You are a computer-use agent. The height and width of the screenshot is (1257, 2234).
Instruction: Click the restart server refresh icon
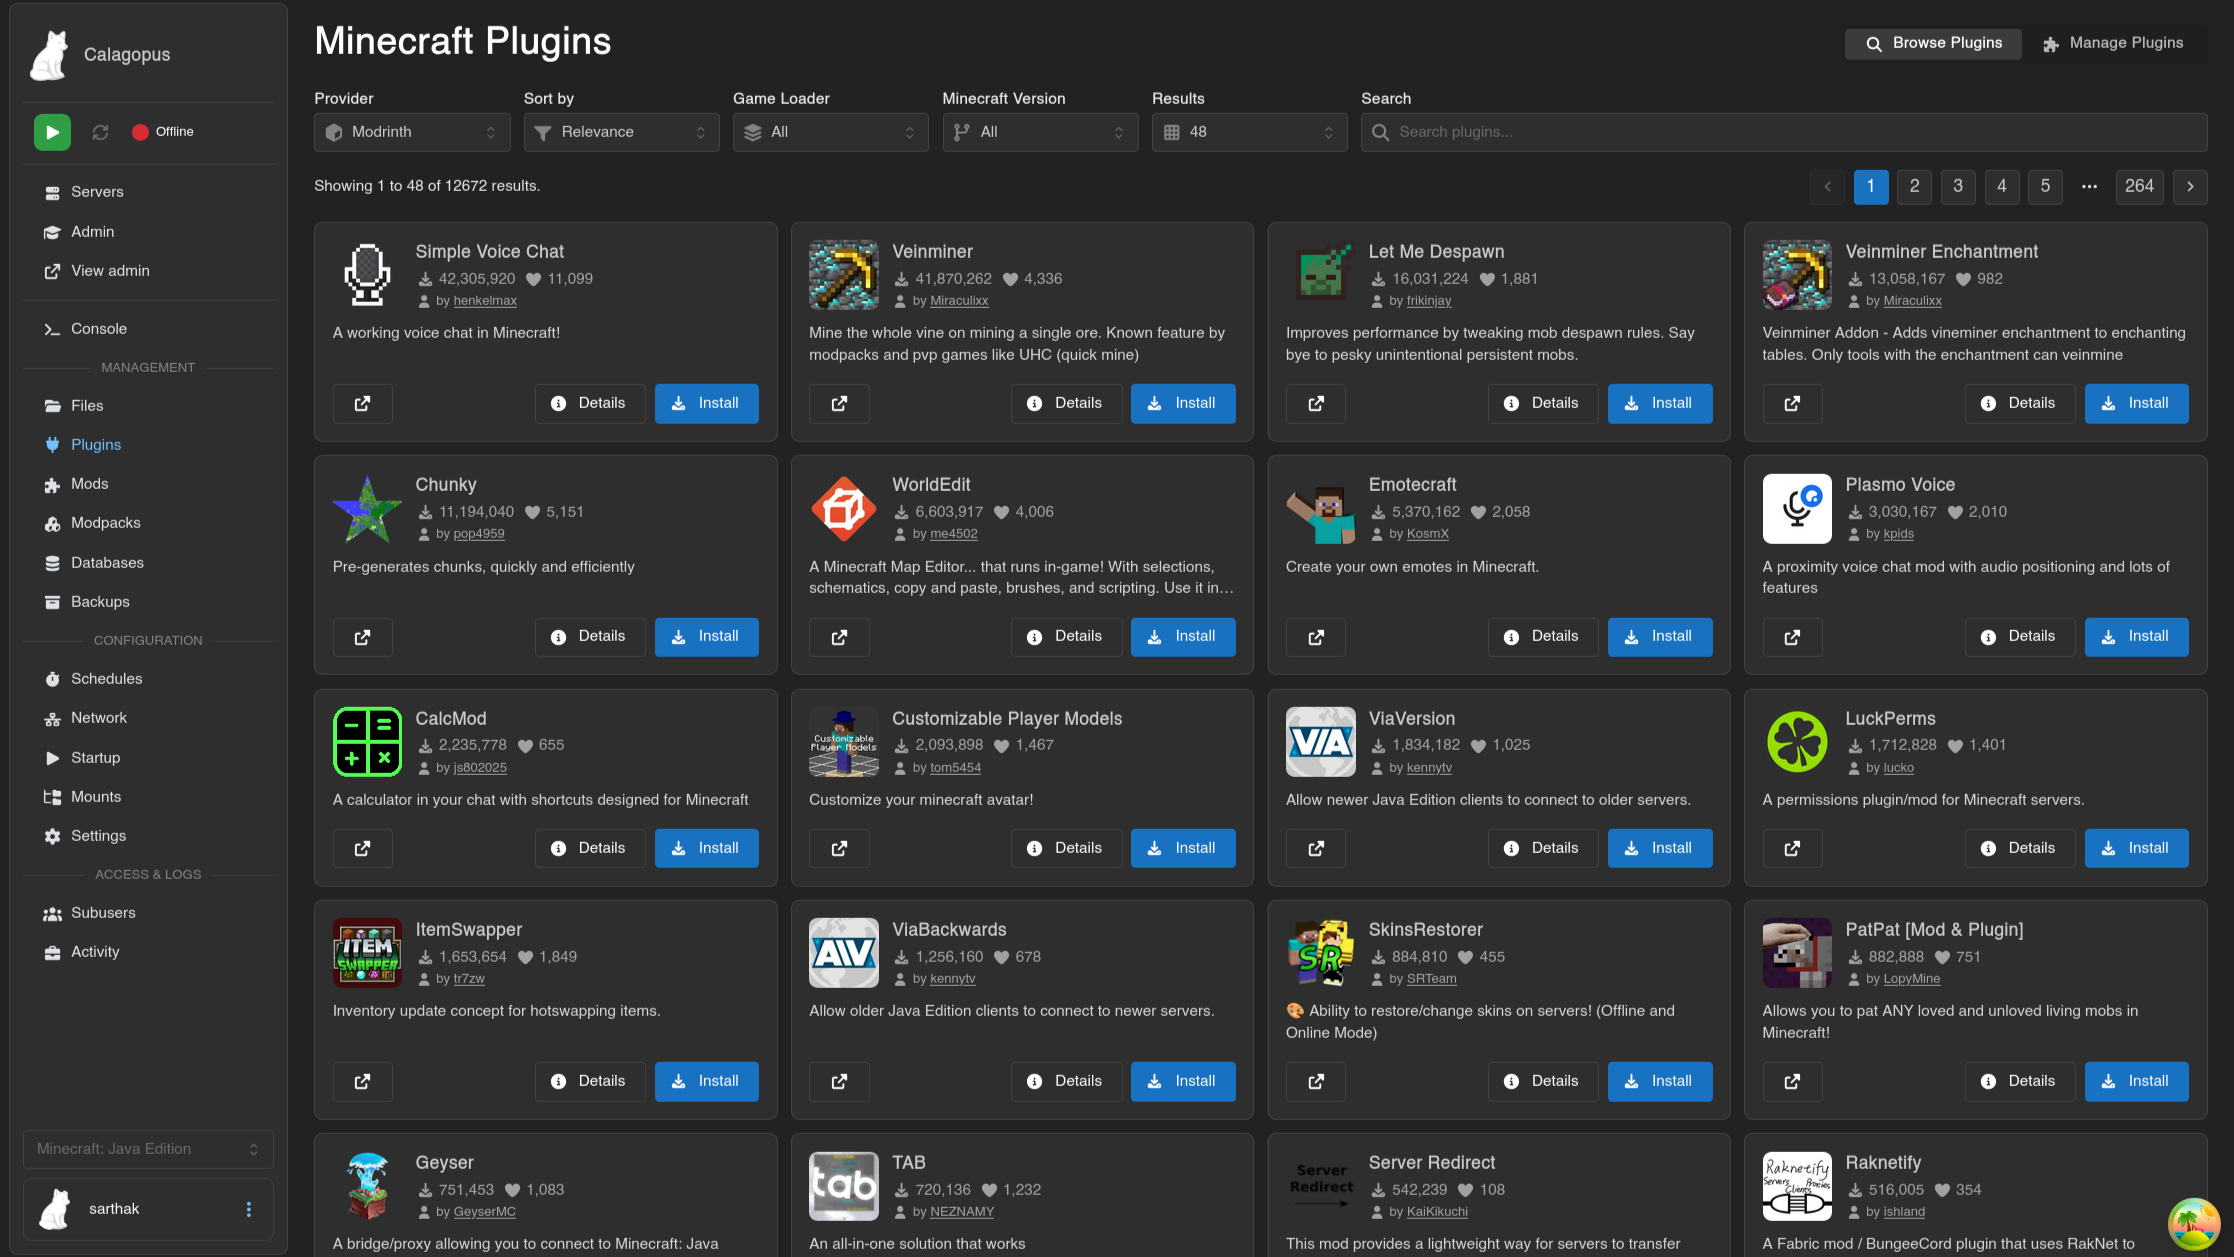pos(100,132)
